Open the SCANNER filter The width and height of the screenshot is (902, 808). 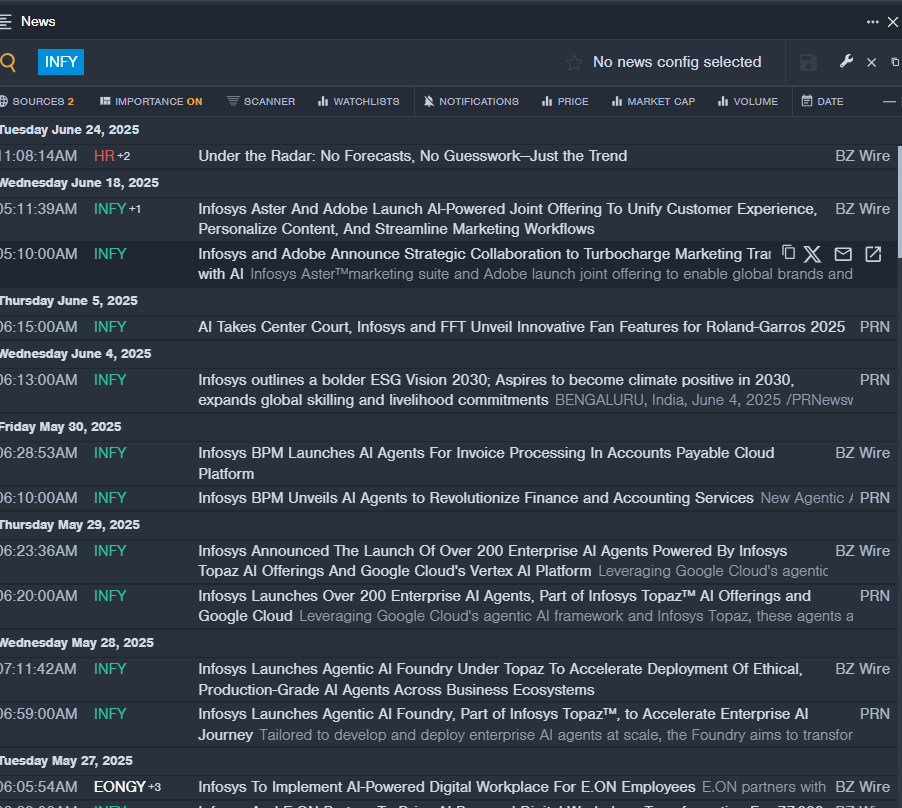pyautogui.click(x=261, y=101)
